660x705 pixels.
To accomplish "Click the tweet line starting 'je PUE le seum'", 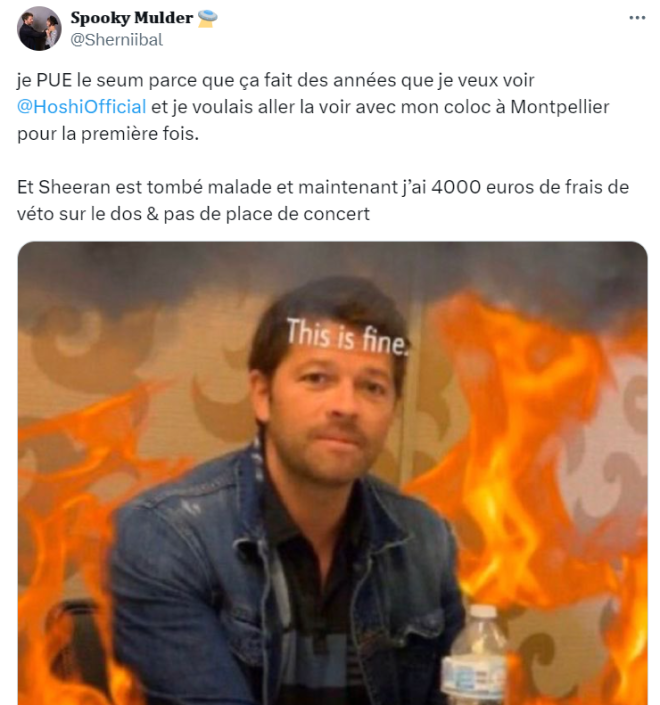I will point(276,80).
